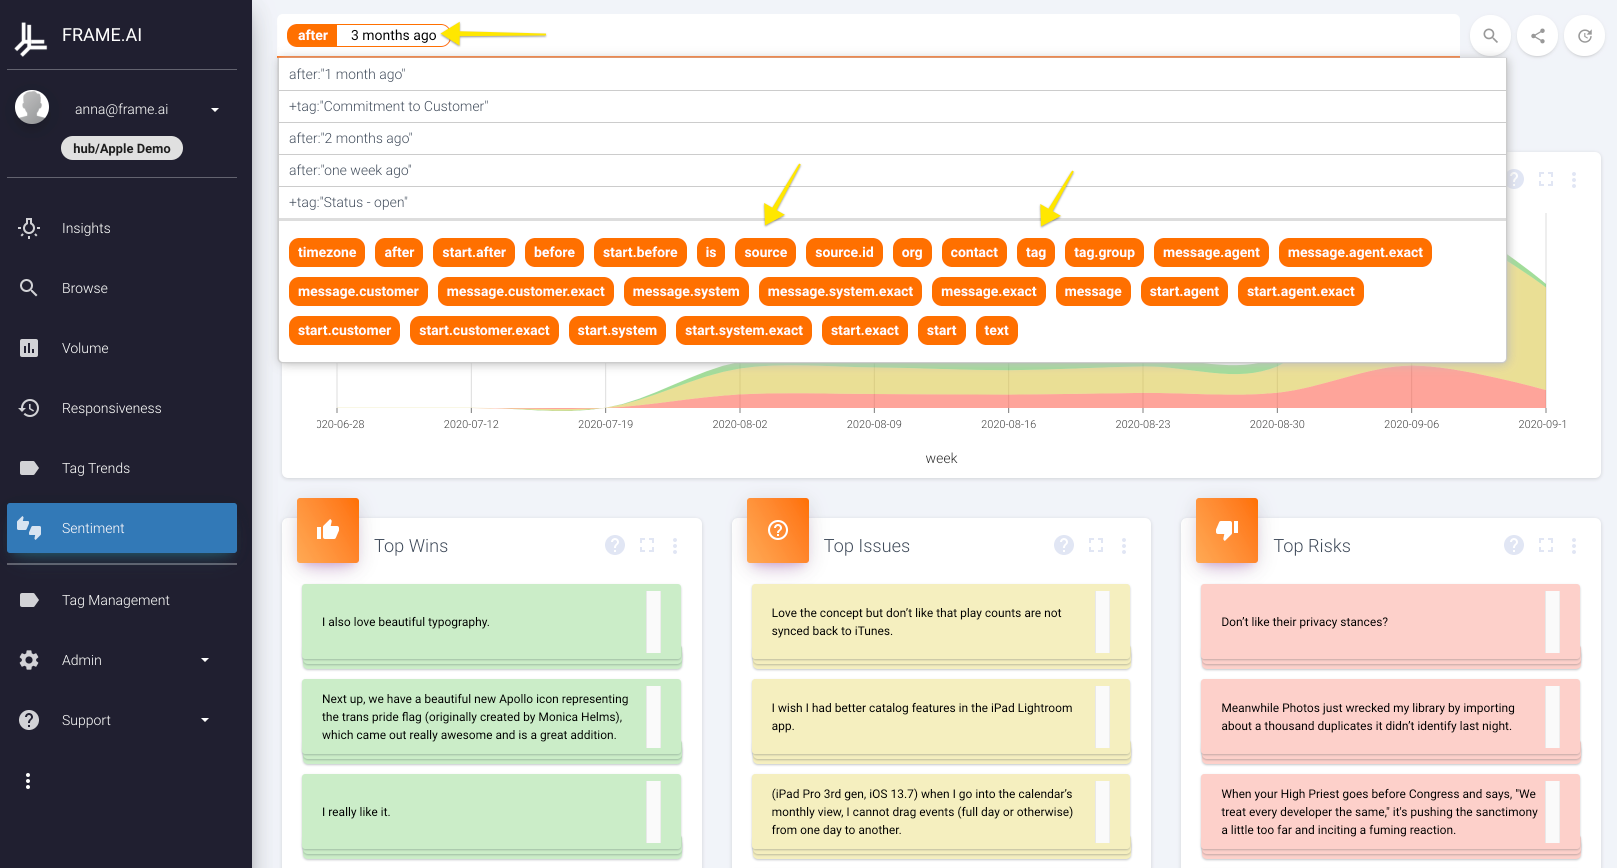The image size is (1617, 868).
Task: Click the FRAME.AI logo icon
Action: tap(30, 39)
